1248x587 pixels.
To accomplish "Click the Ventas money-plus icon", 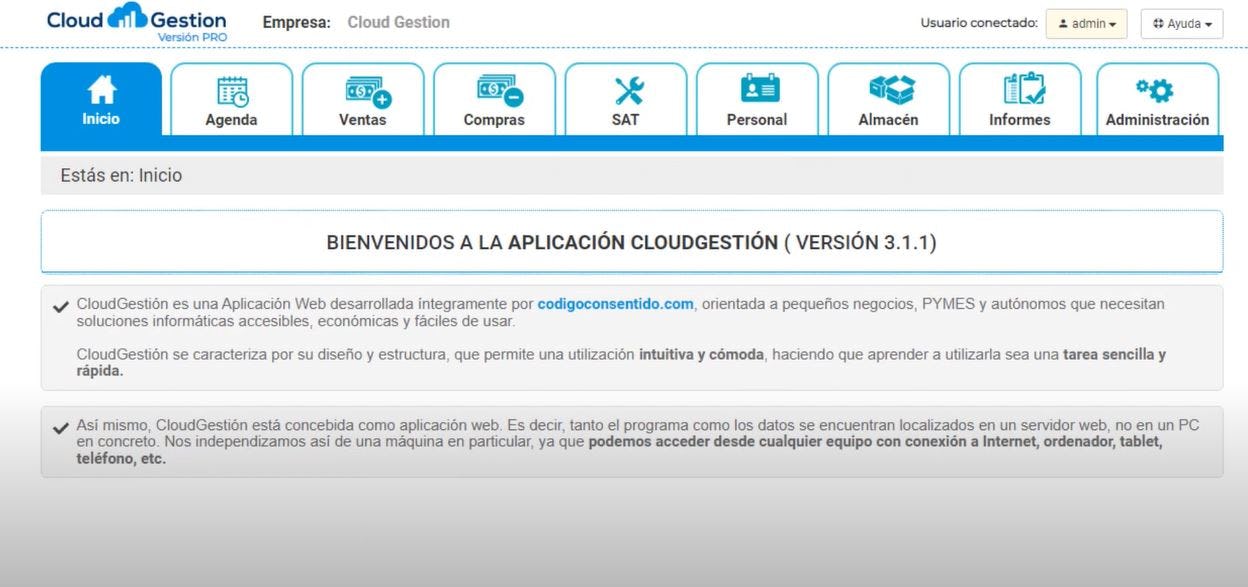I will [x=367, y=91].
